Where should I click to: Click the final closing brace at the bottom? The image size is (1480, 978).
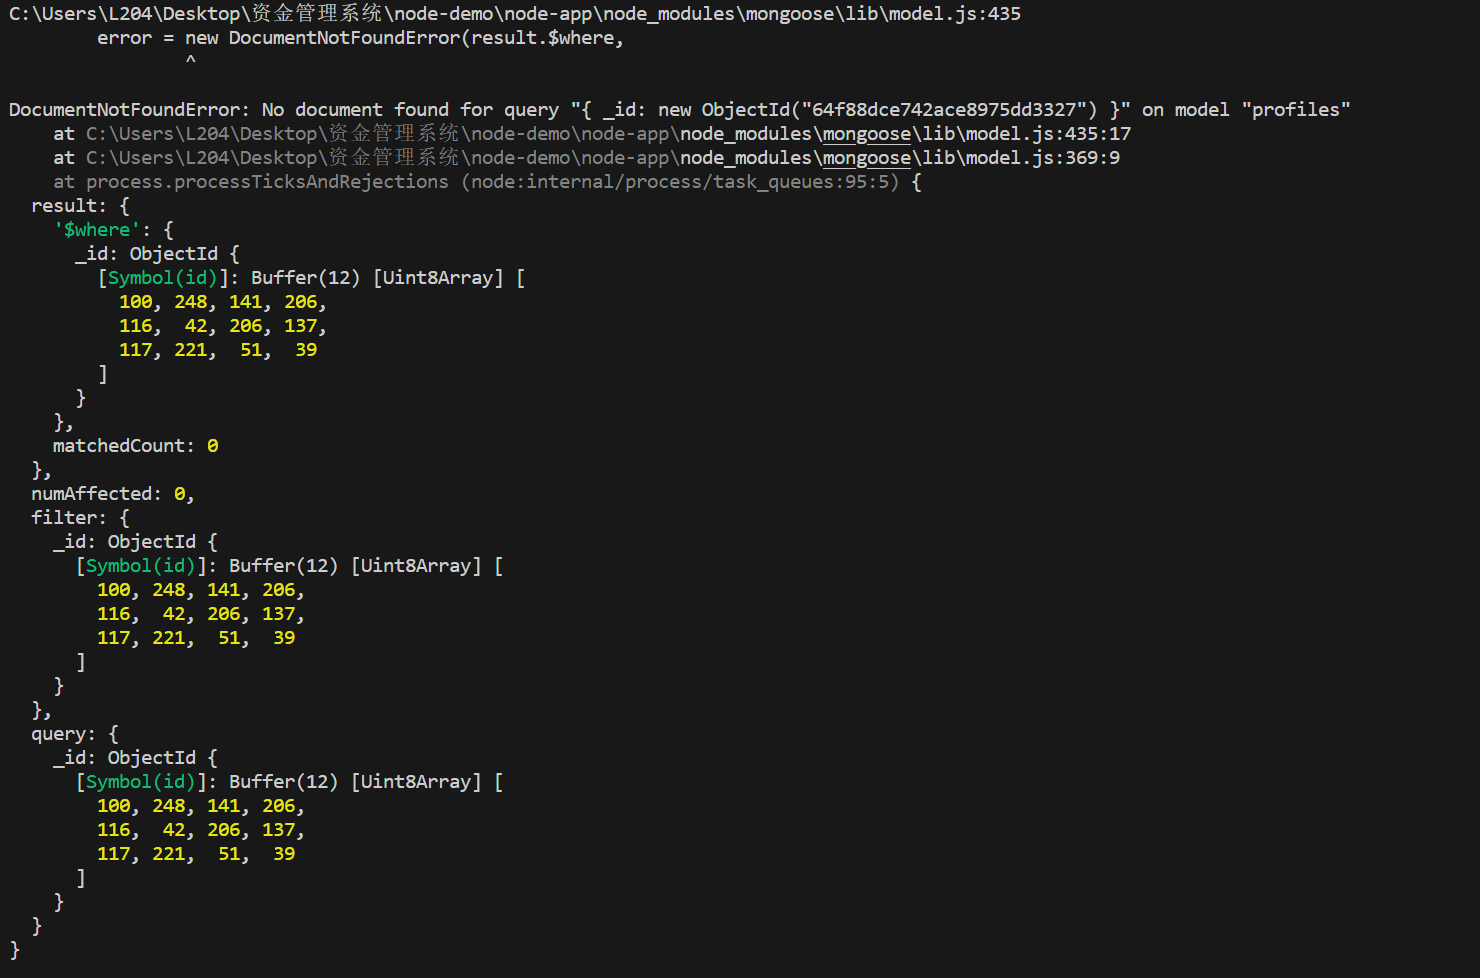pos(15,950)
